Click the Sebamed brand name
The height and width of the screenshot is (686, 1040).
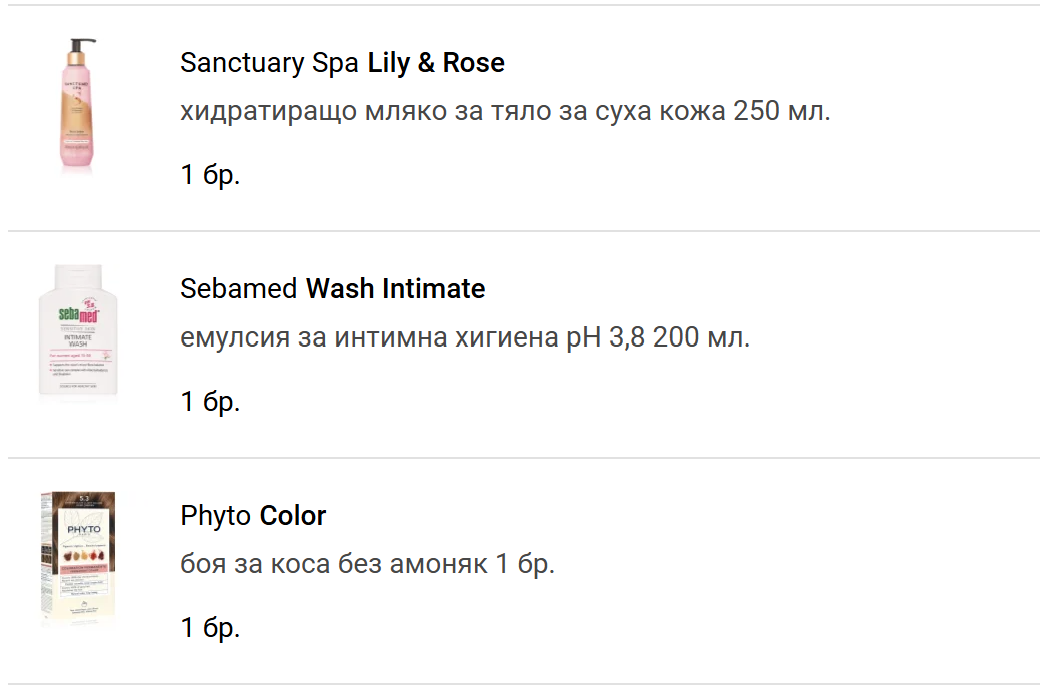(x=239, y=289)
